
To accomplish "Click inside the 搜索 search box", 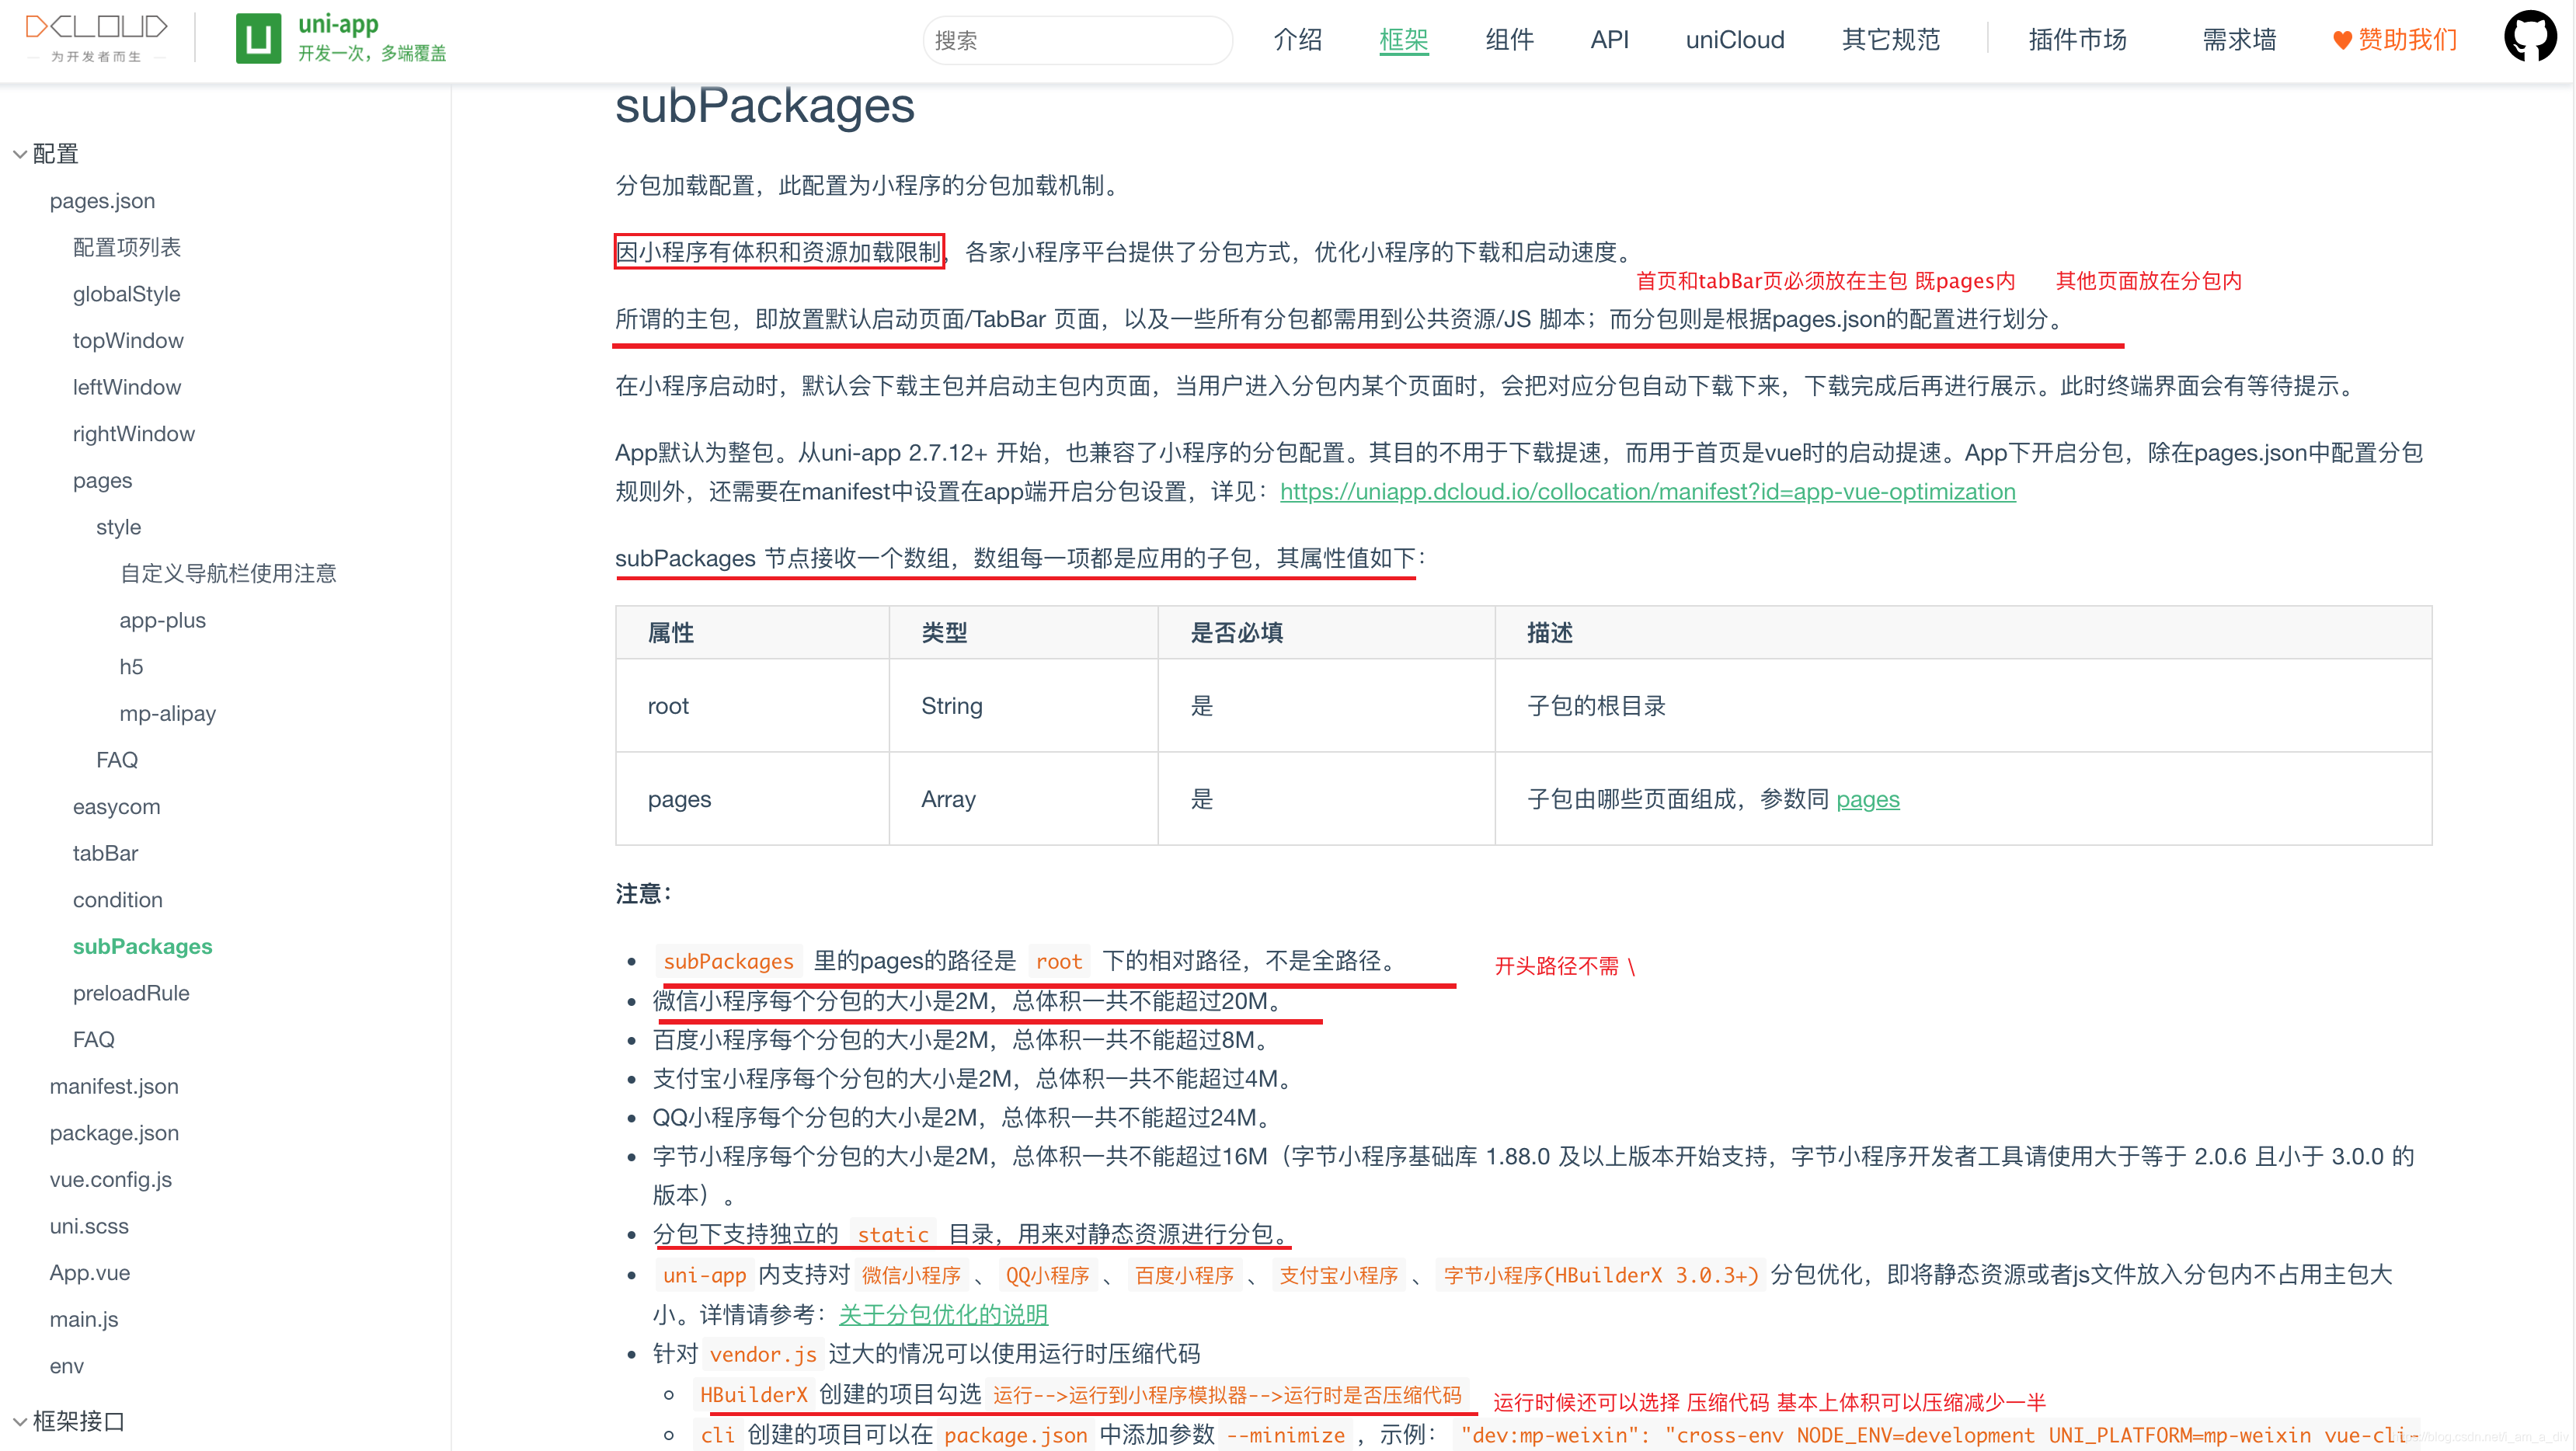I will (x=1077, y=40).
